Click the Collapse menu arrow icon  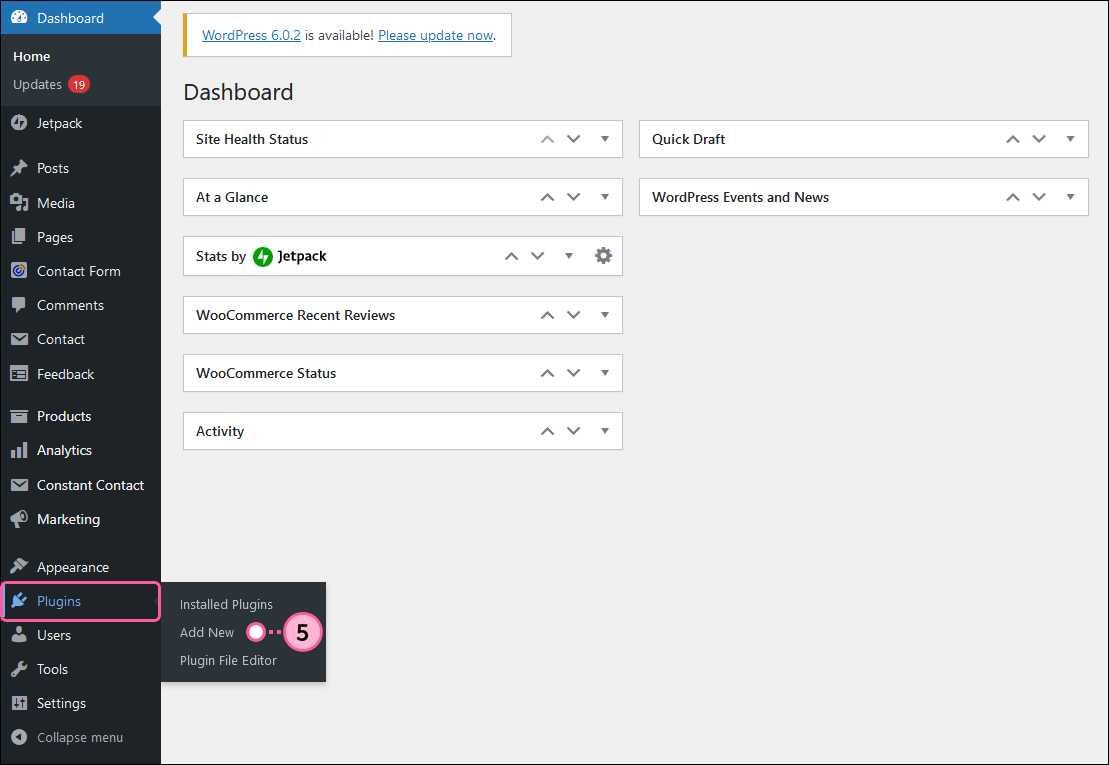click(19, 737)
